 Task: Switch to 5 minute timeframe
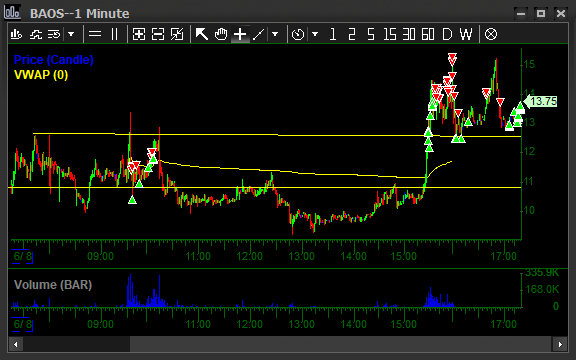coord(371,35)
